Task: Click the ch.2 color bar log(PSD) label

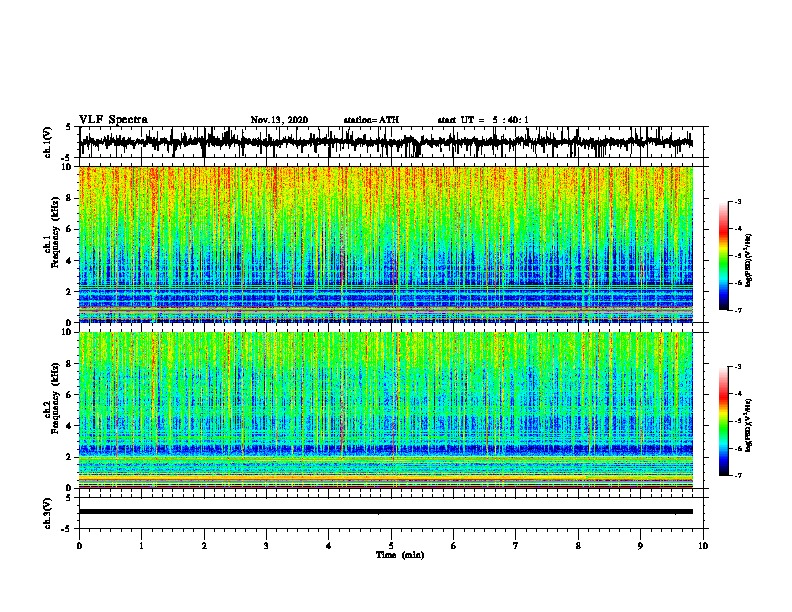Action: pyautogui.click(x=748, y=425)
